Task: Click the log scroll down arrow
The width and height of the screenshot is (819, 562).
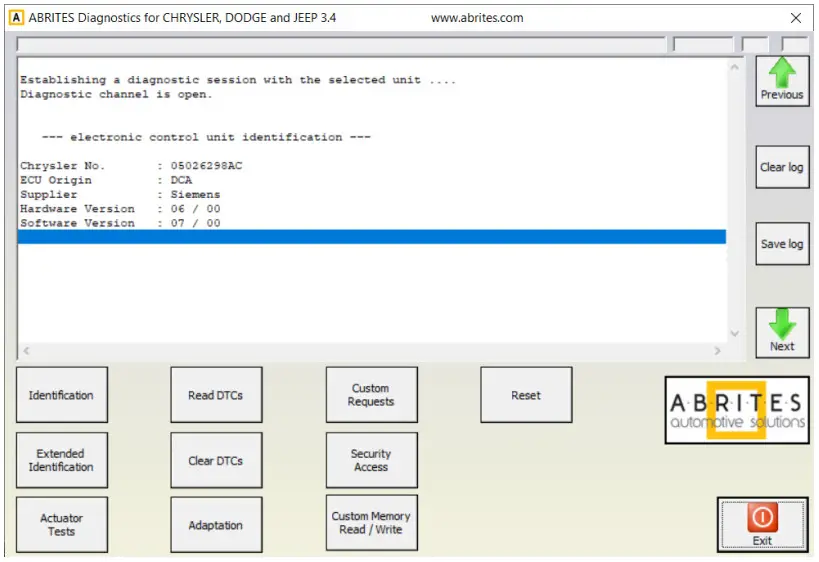Action: pos(734,333)
